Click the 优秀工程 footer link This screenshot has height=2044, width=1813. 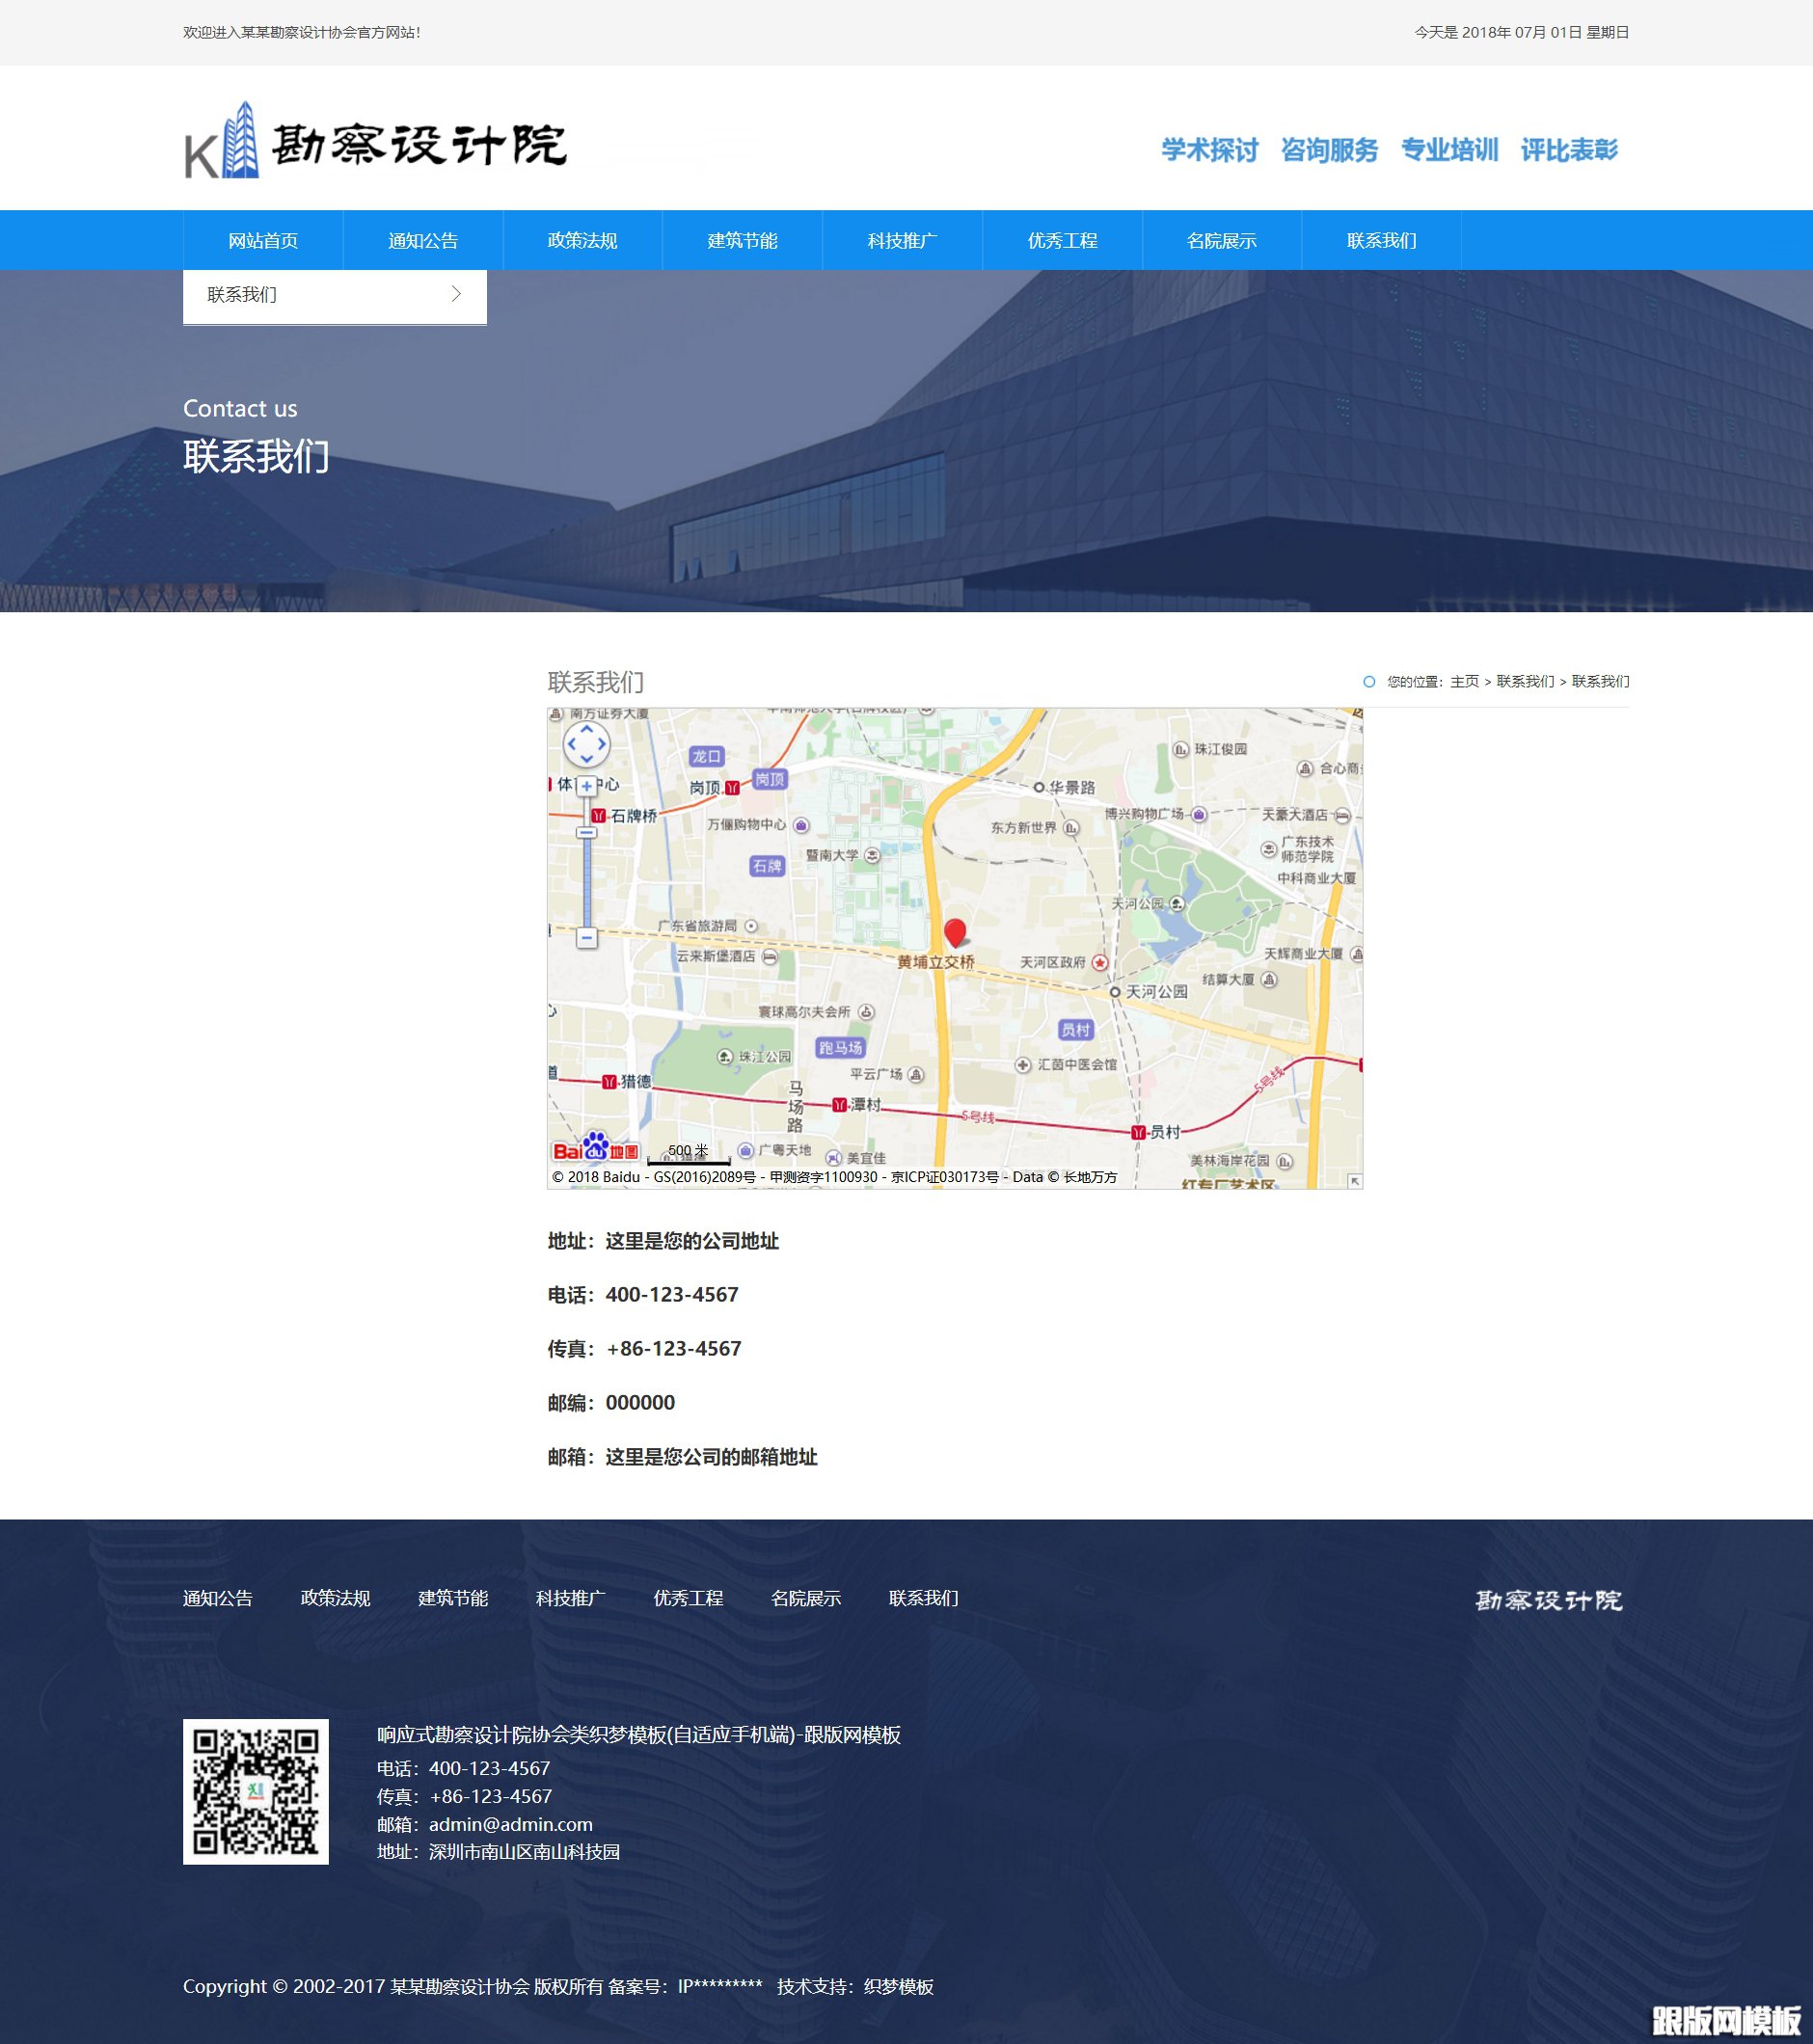689,1598
